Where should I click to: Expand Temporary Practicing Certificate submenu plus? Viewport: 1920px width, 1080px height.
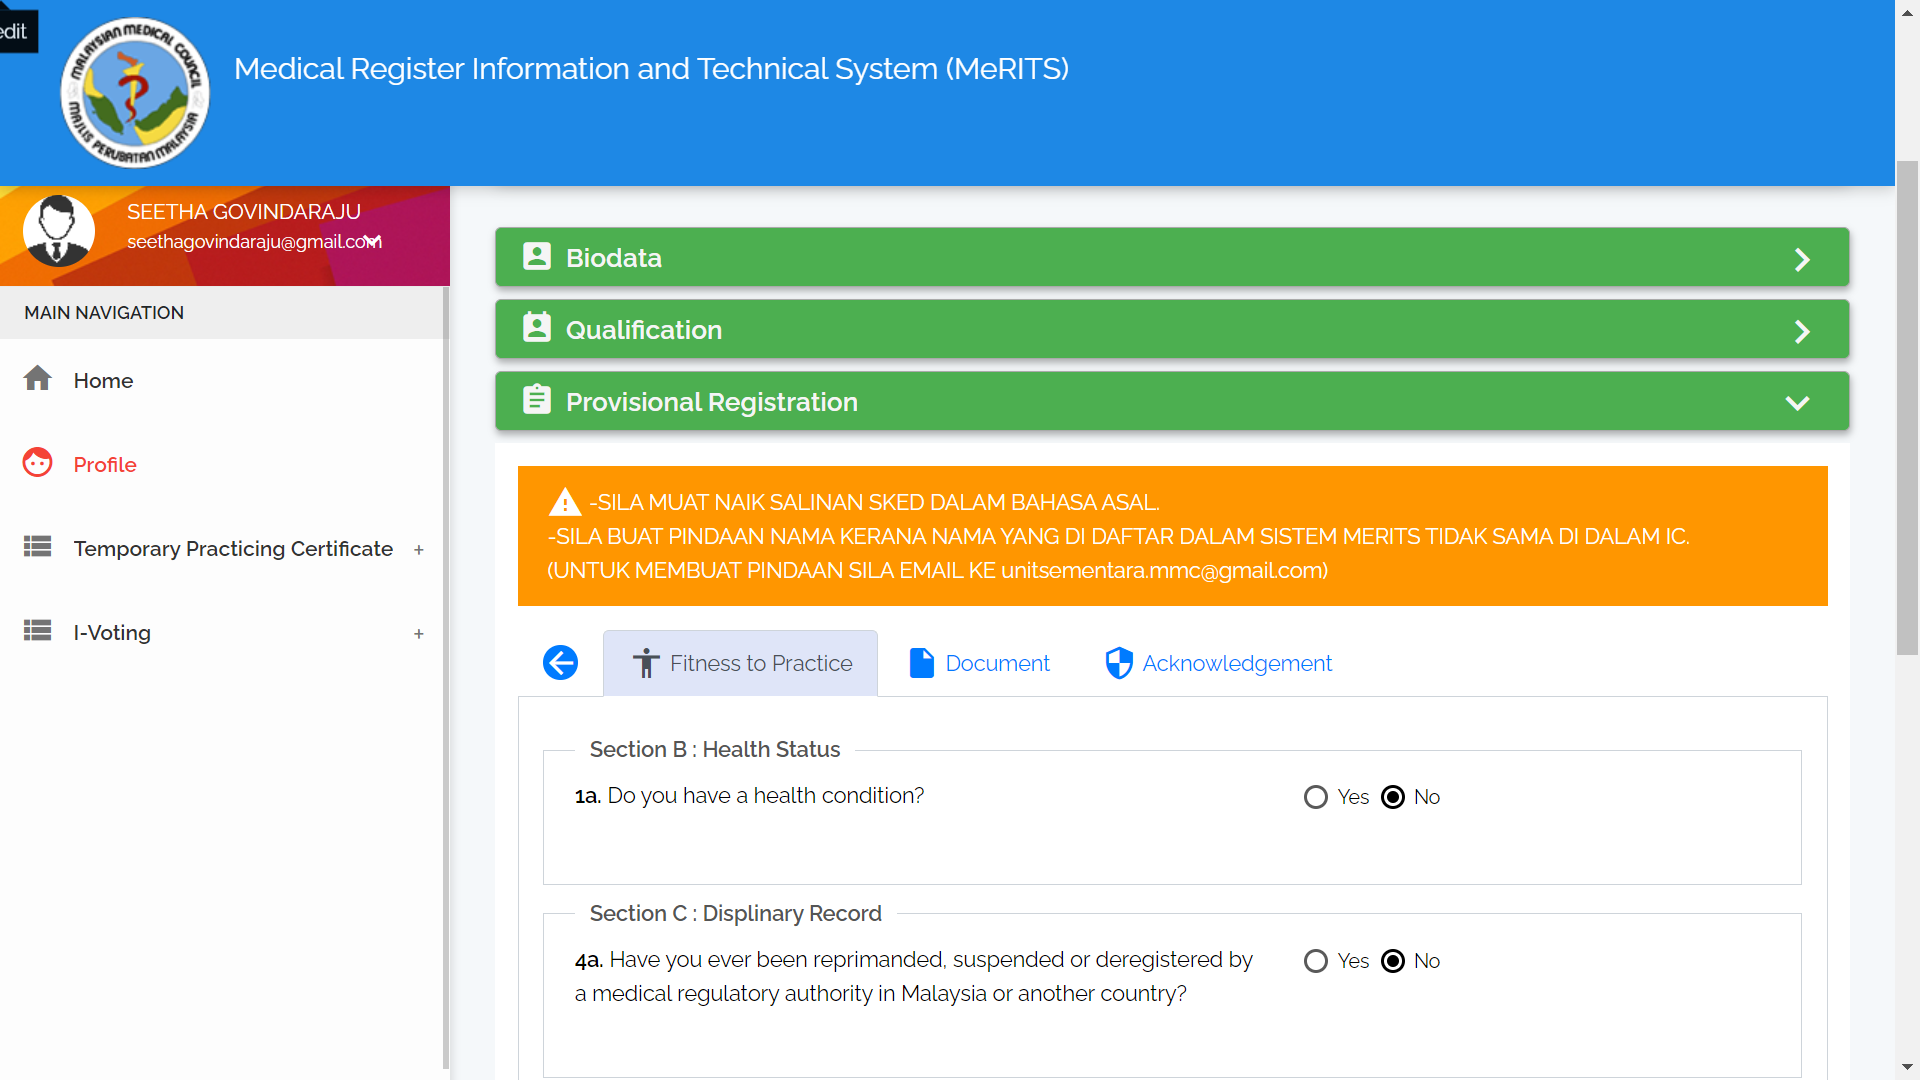click(x=419, y=550)
